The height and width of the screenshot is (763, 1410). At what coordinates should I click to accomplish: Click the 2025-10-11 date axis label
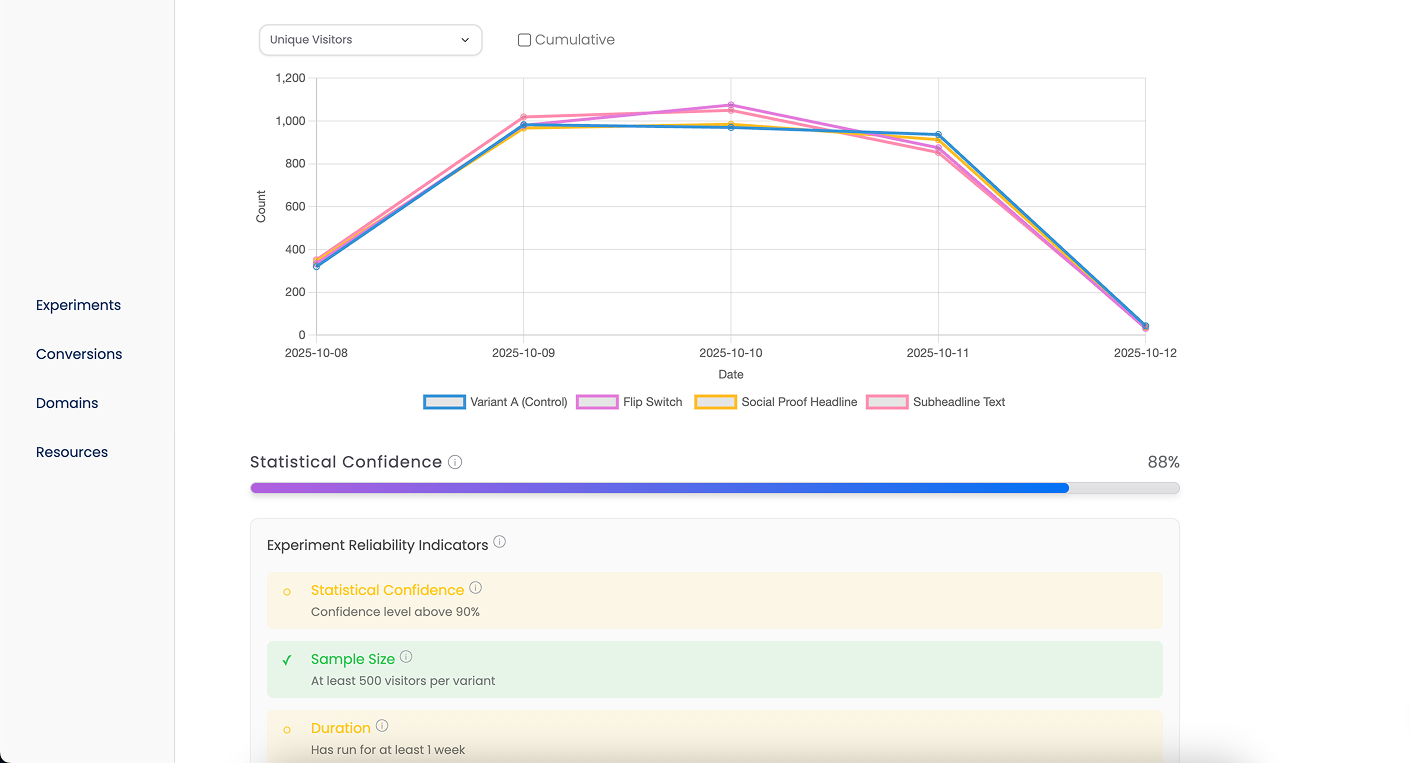point(938,353)
